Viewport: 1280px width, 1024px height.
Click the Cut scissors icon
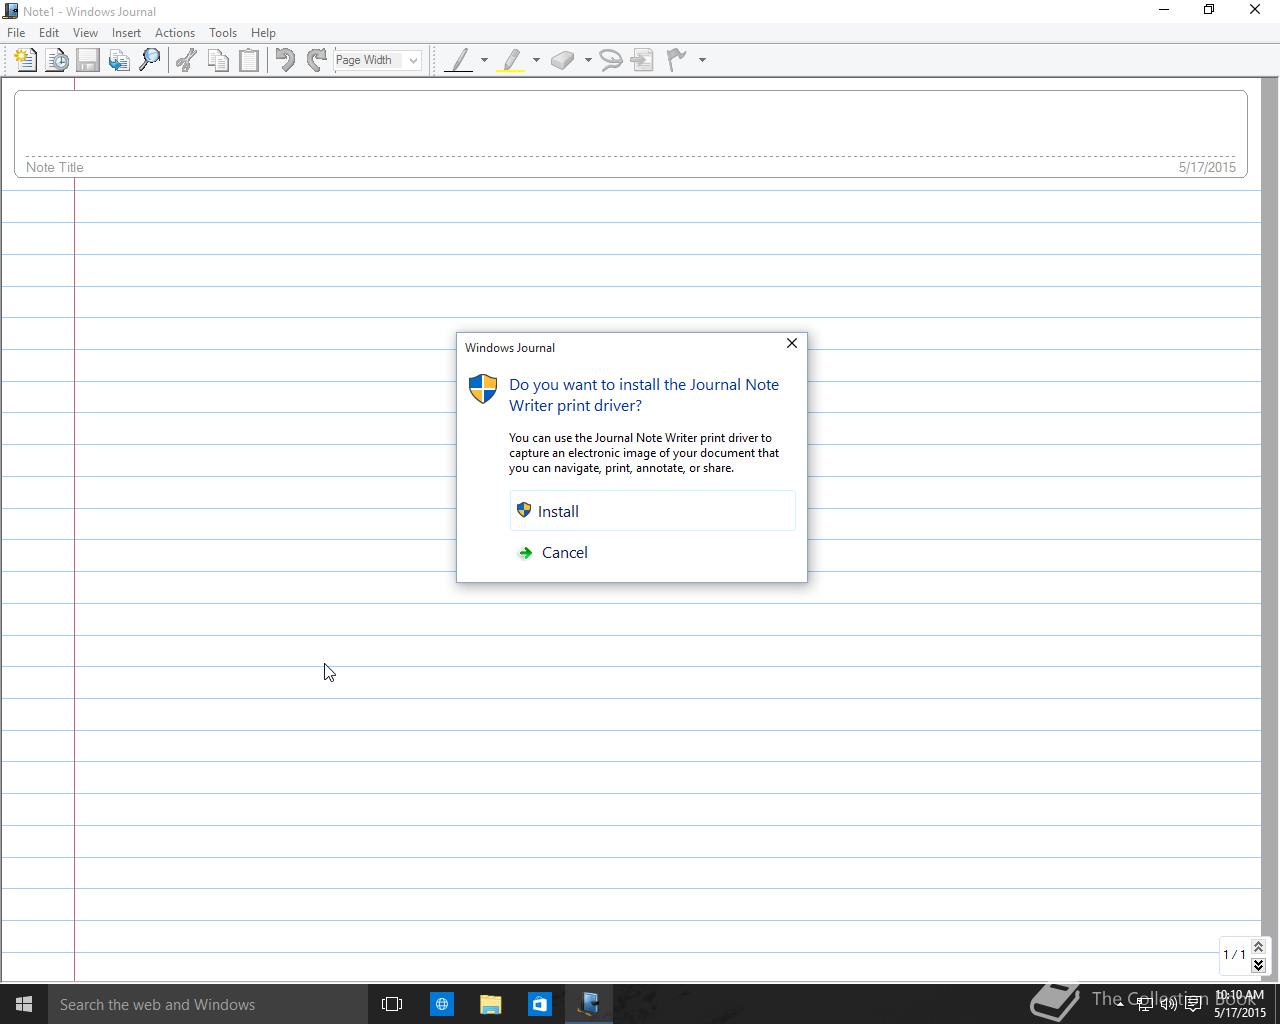(186, 60)
